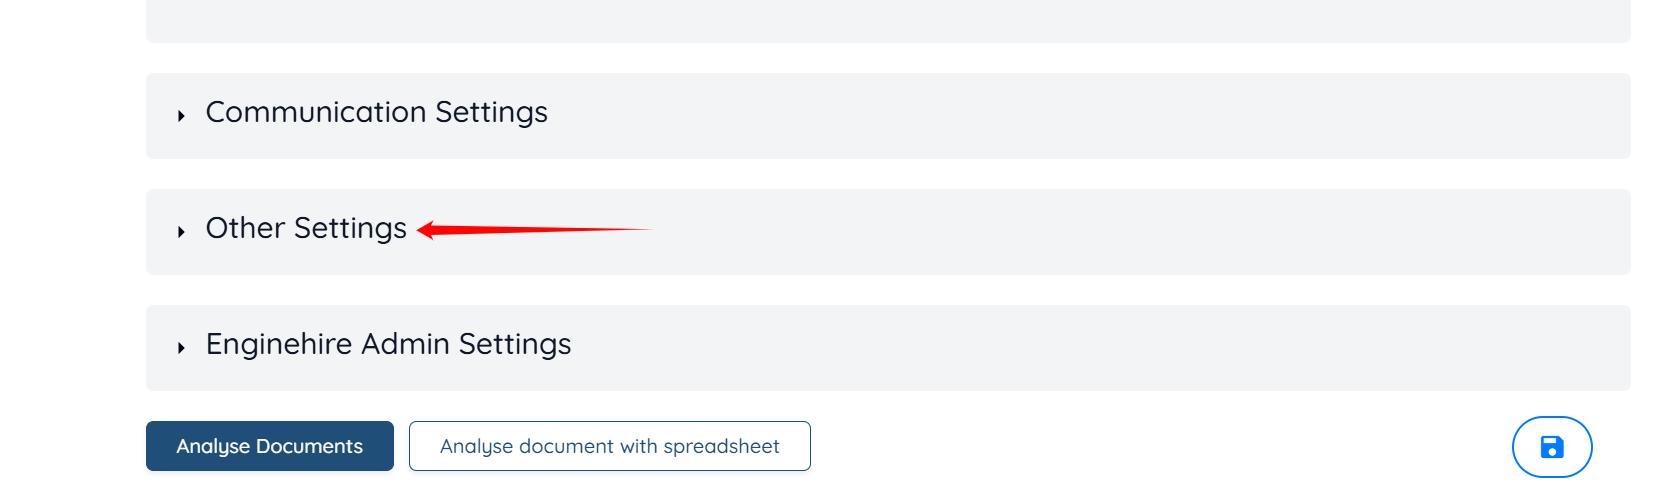Click the Analyse Documents button
Image resolution: width=1657 pixels, height=495 pixels.
tap(270, 446)
